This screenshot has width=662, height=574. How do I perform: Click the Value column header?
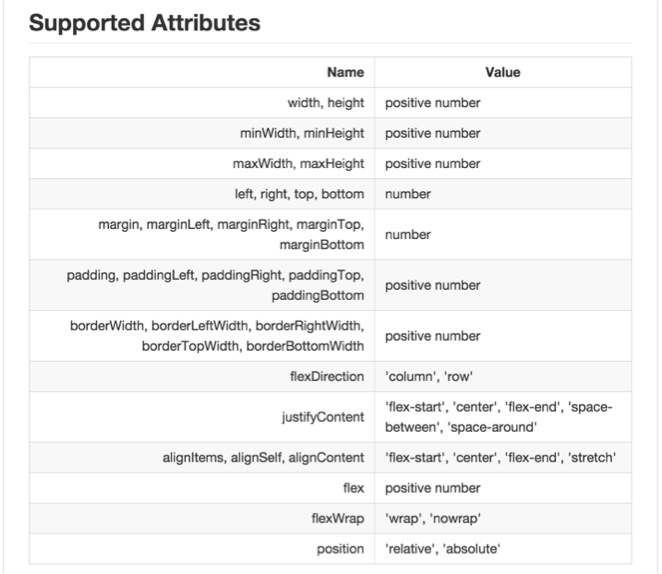[502, 72]
